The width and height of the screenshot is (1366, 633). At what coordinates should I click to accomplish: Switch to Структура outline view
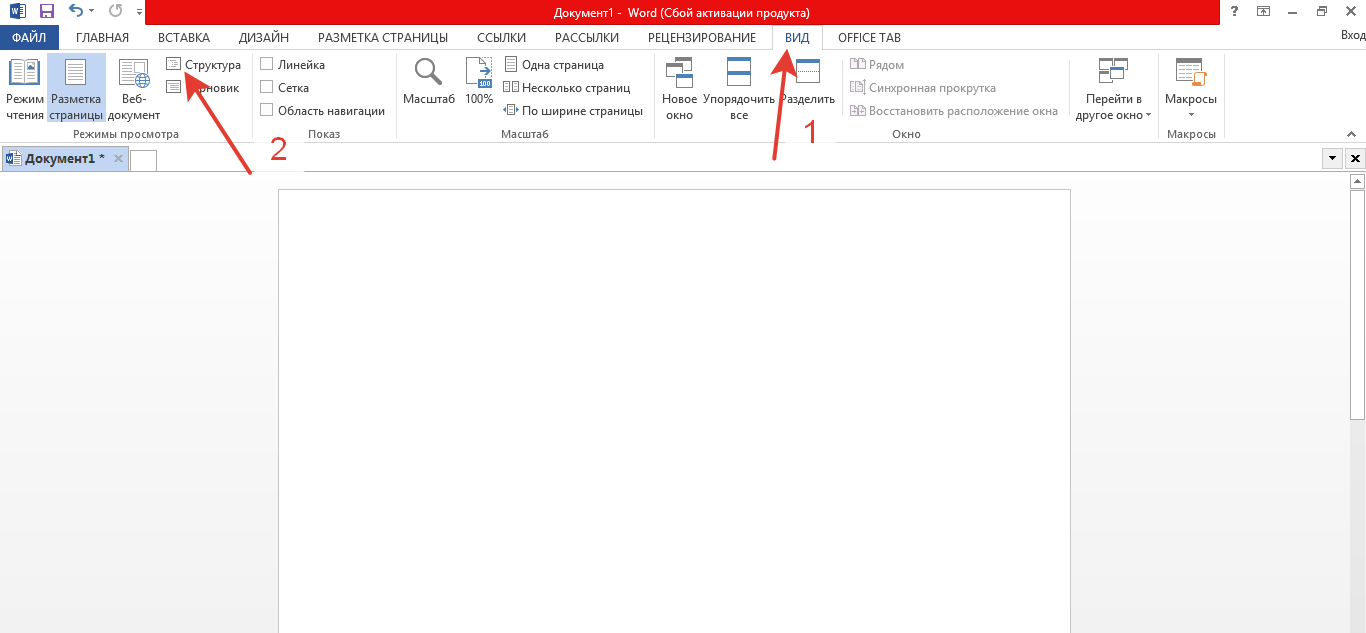pos(203,65)
